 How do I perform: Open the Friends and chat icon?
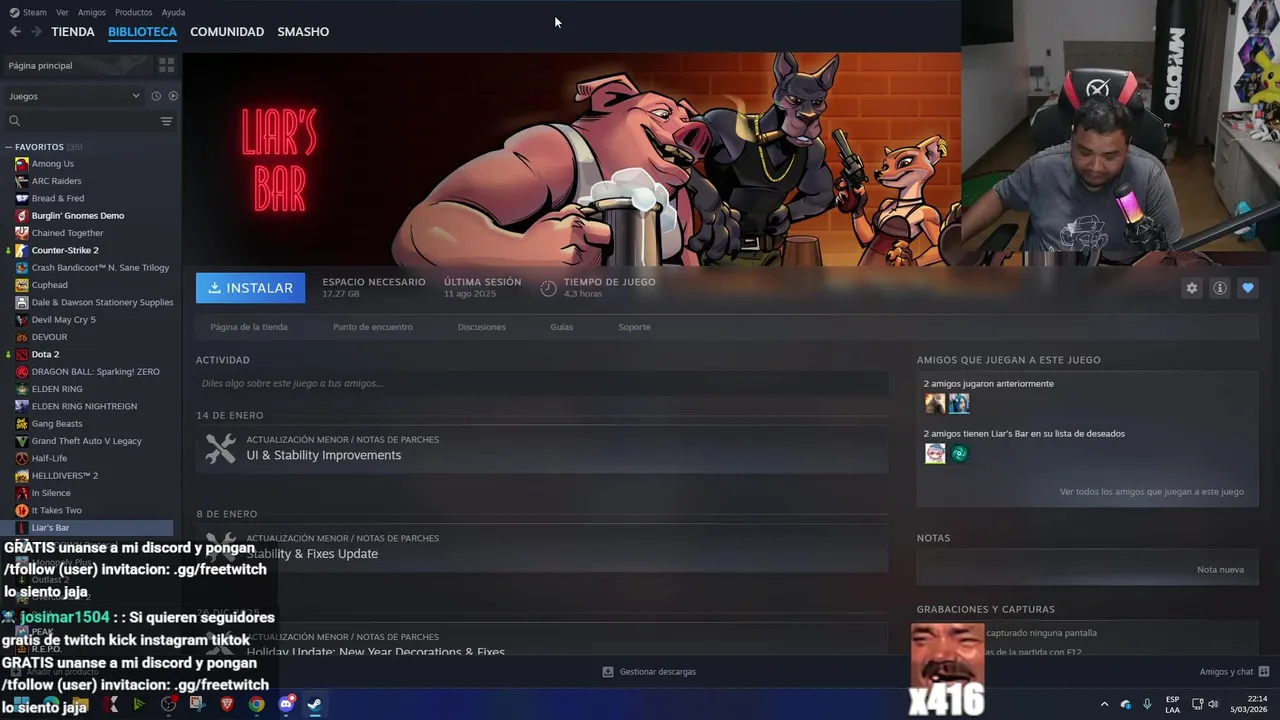1263,672
